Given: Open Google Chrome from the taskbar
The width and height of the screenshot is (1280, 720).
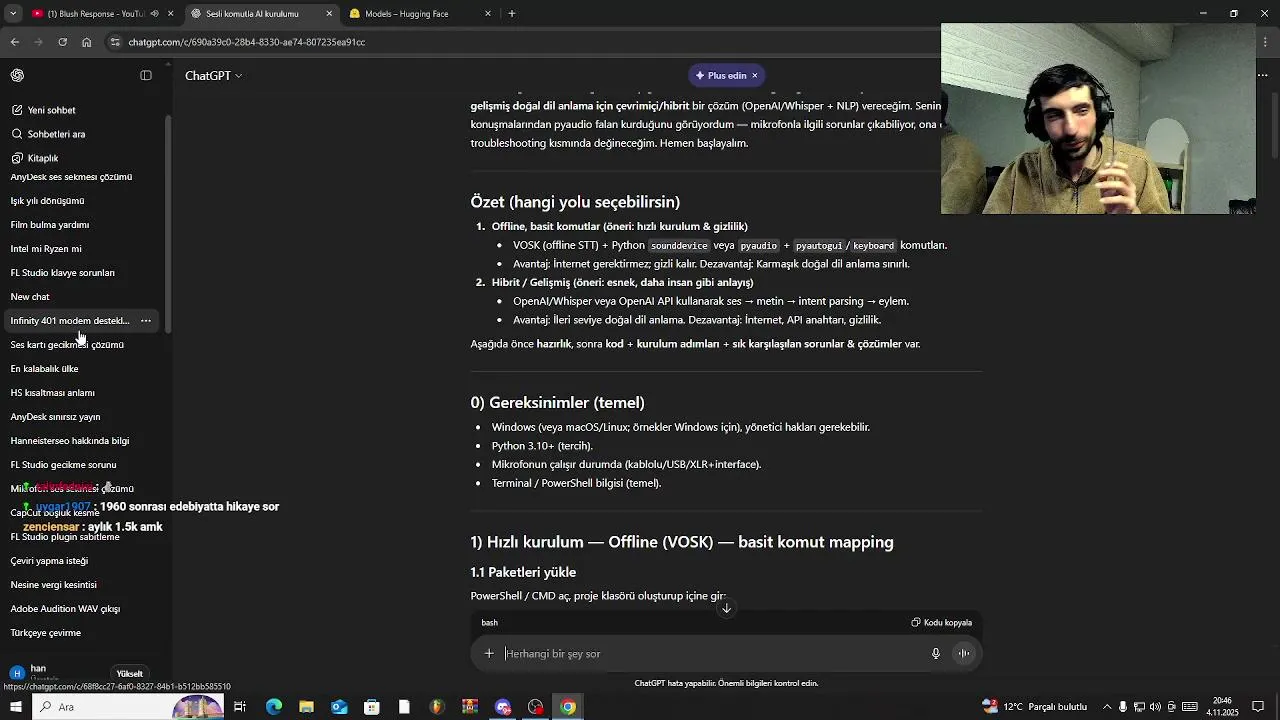Looking at the screenshot, I should pos(568,707).
